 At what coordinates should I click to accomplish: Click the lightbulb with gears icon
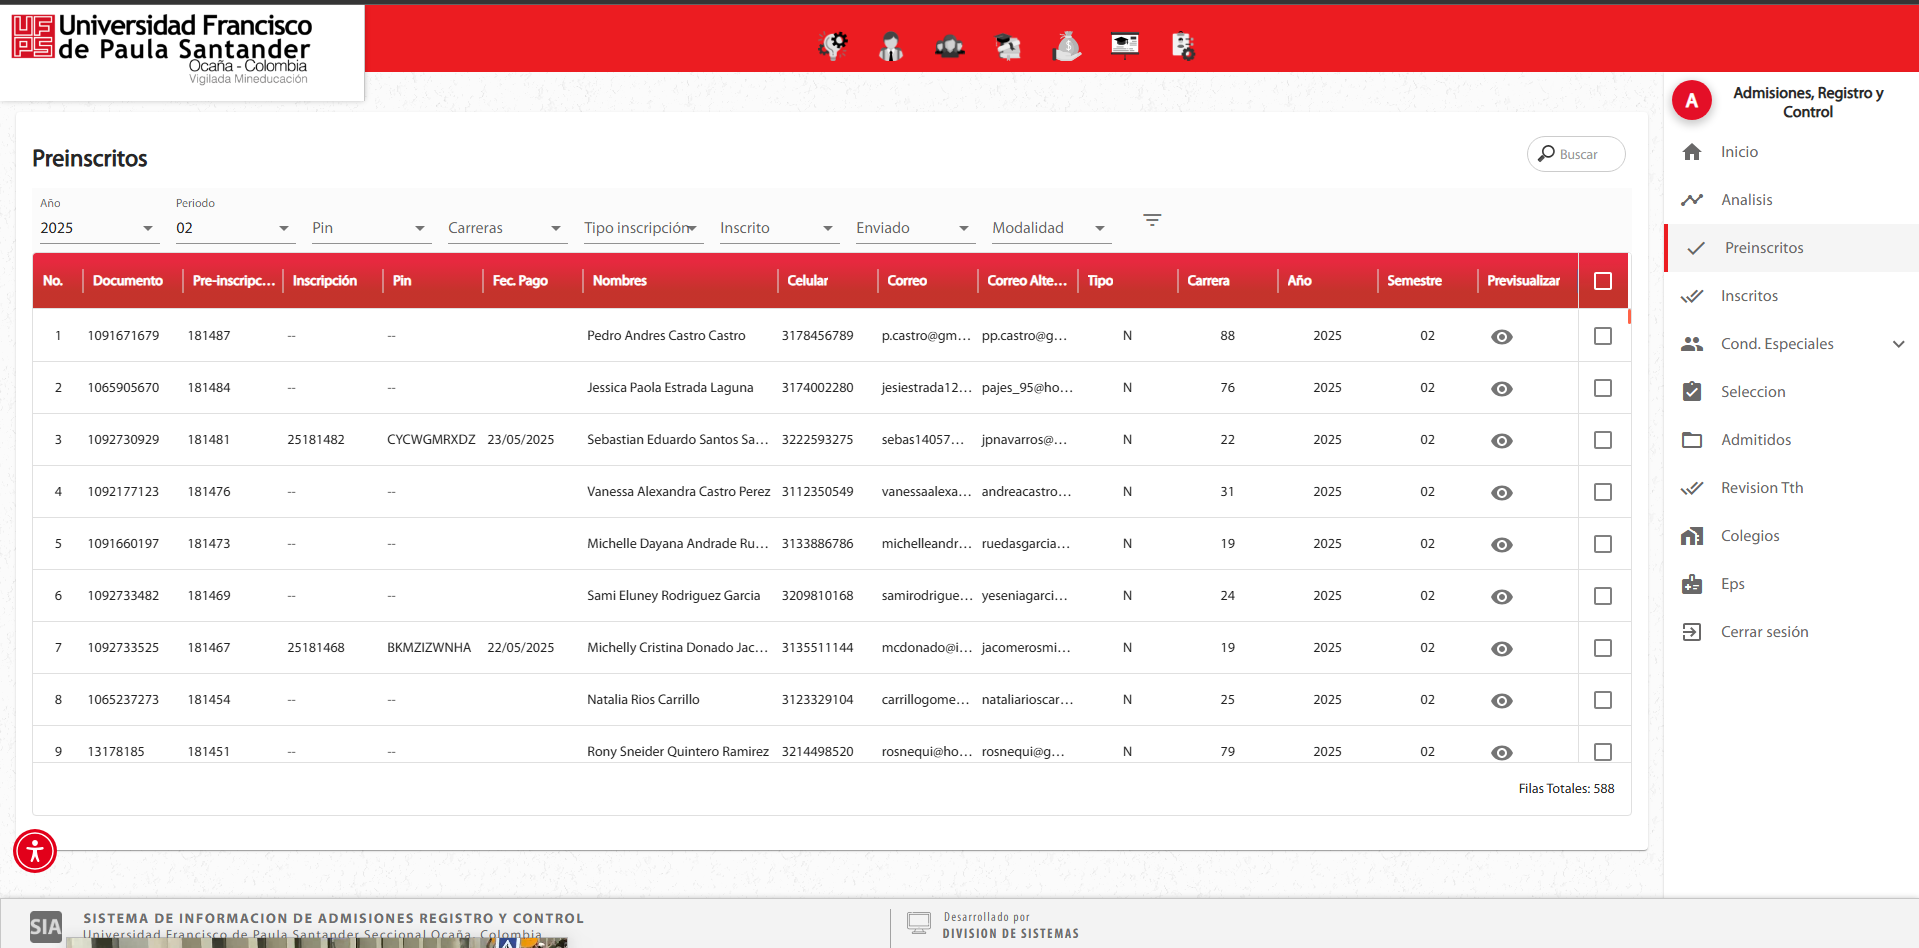point(833,46)
